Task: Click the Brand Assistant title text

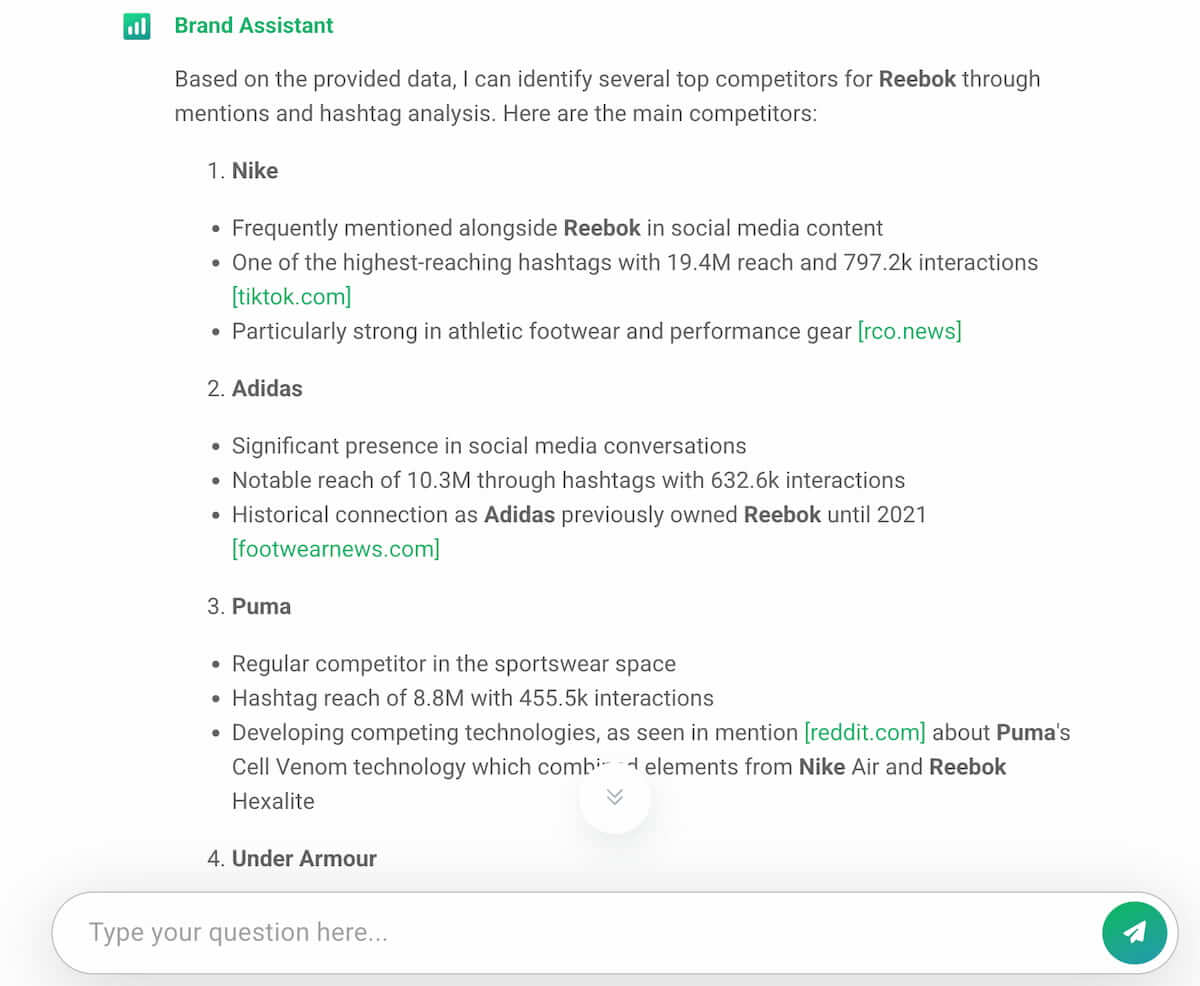Action: click(x=253, y=25)
